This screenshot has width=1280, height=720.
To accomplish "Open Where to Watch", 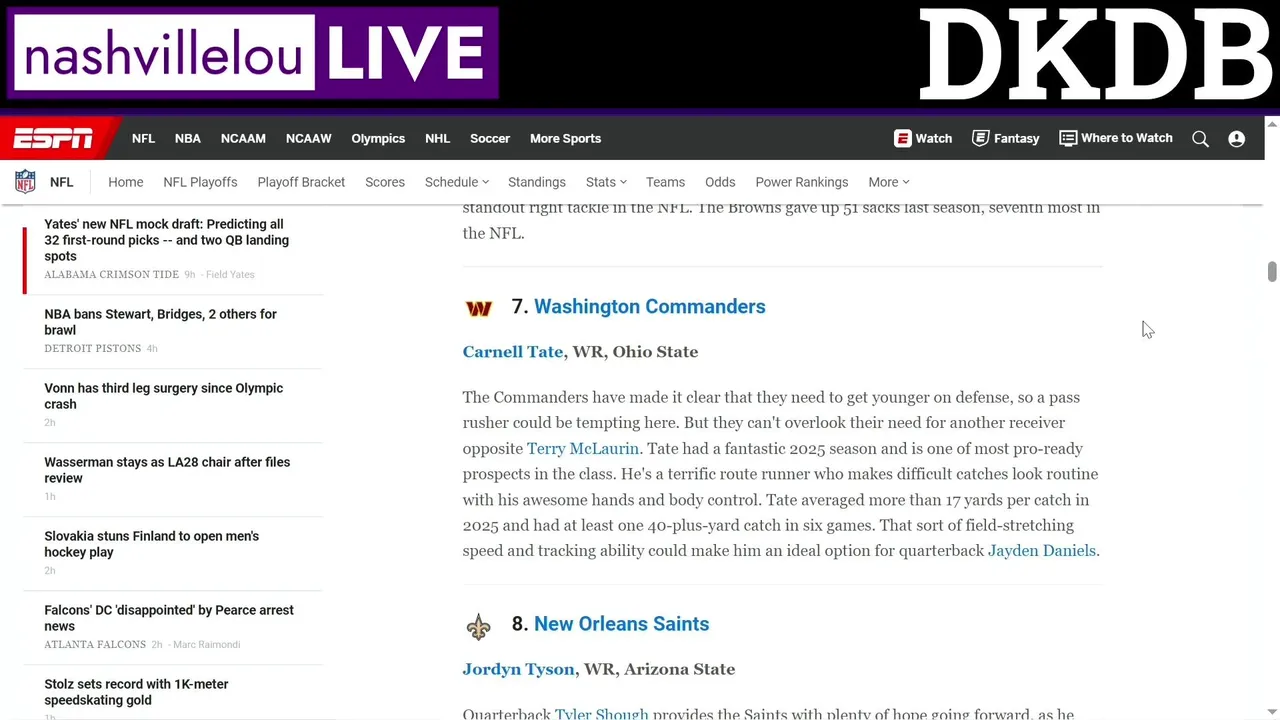I will pos(1116,138).
